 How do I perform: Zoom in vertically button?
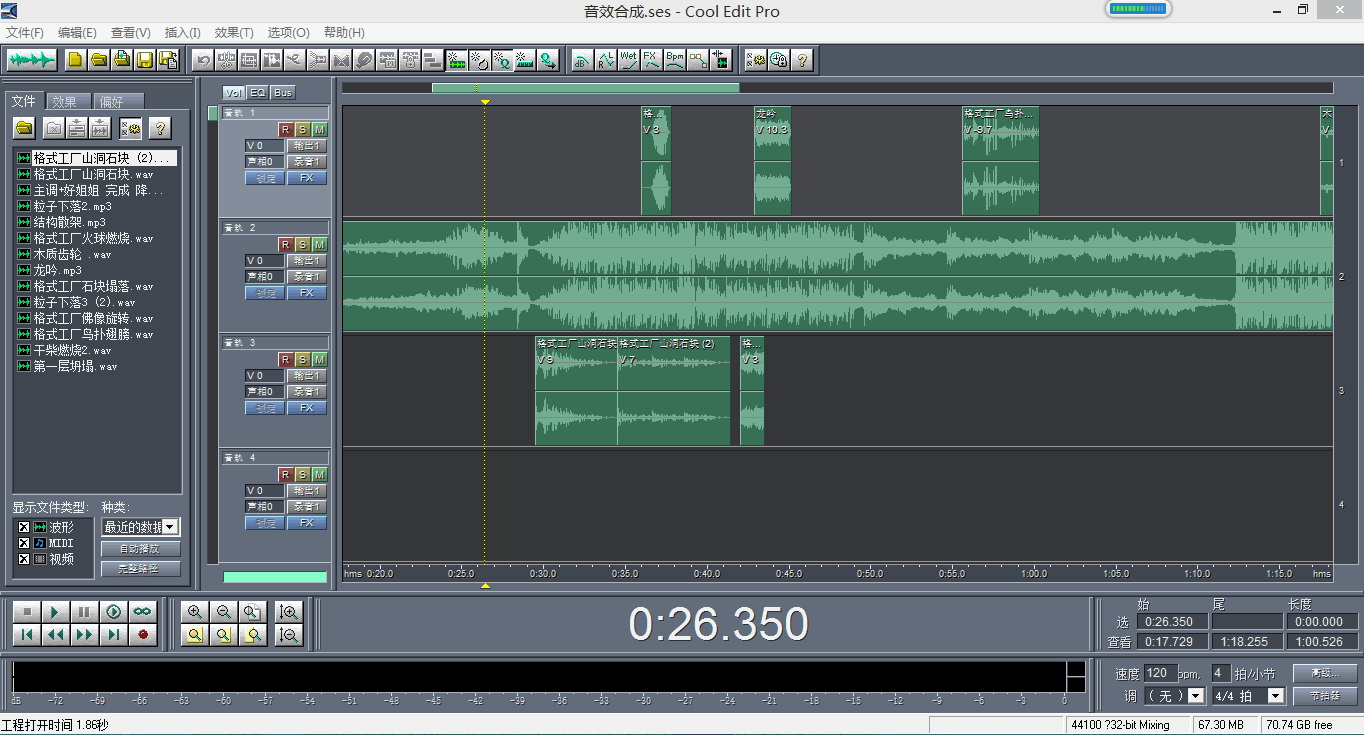click(x=289, y=612)
